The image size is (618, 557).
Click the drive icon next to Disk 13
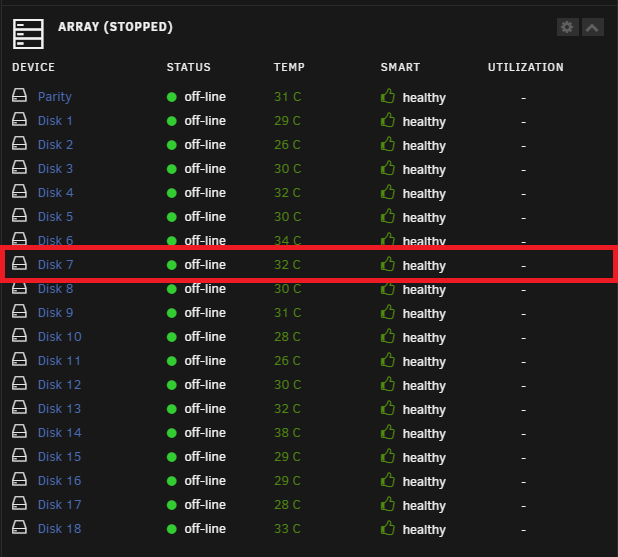click(19, 408)
